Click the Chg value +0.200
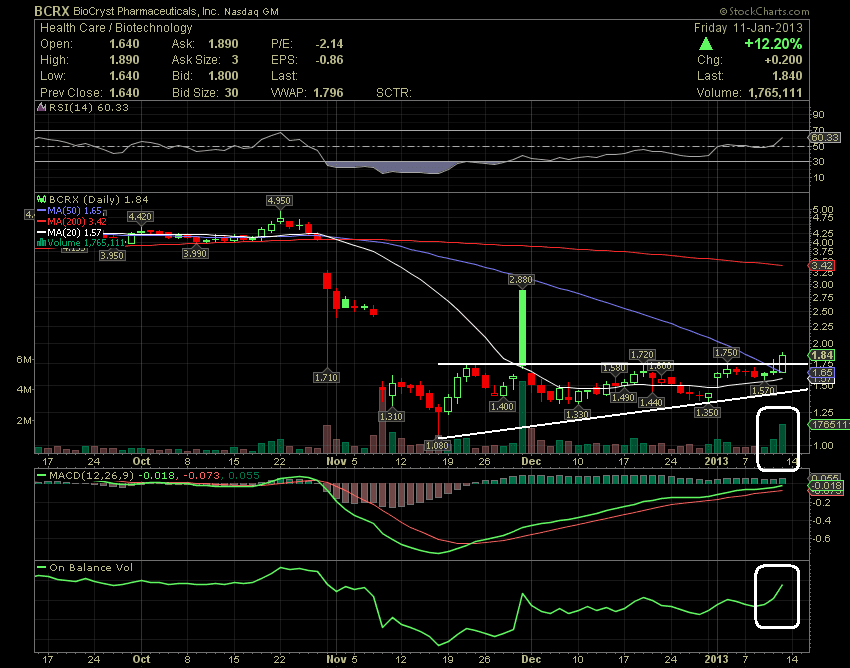 [781, 60]
